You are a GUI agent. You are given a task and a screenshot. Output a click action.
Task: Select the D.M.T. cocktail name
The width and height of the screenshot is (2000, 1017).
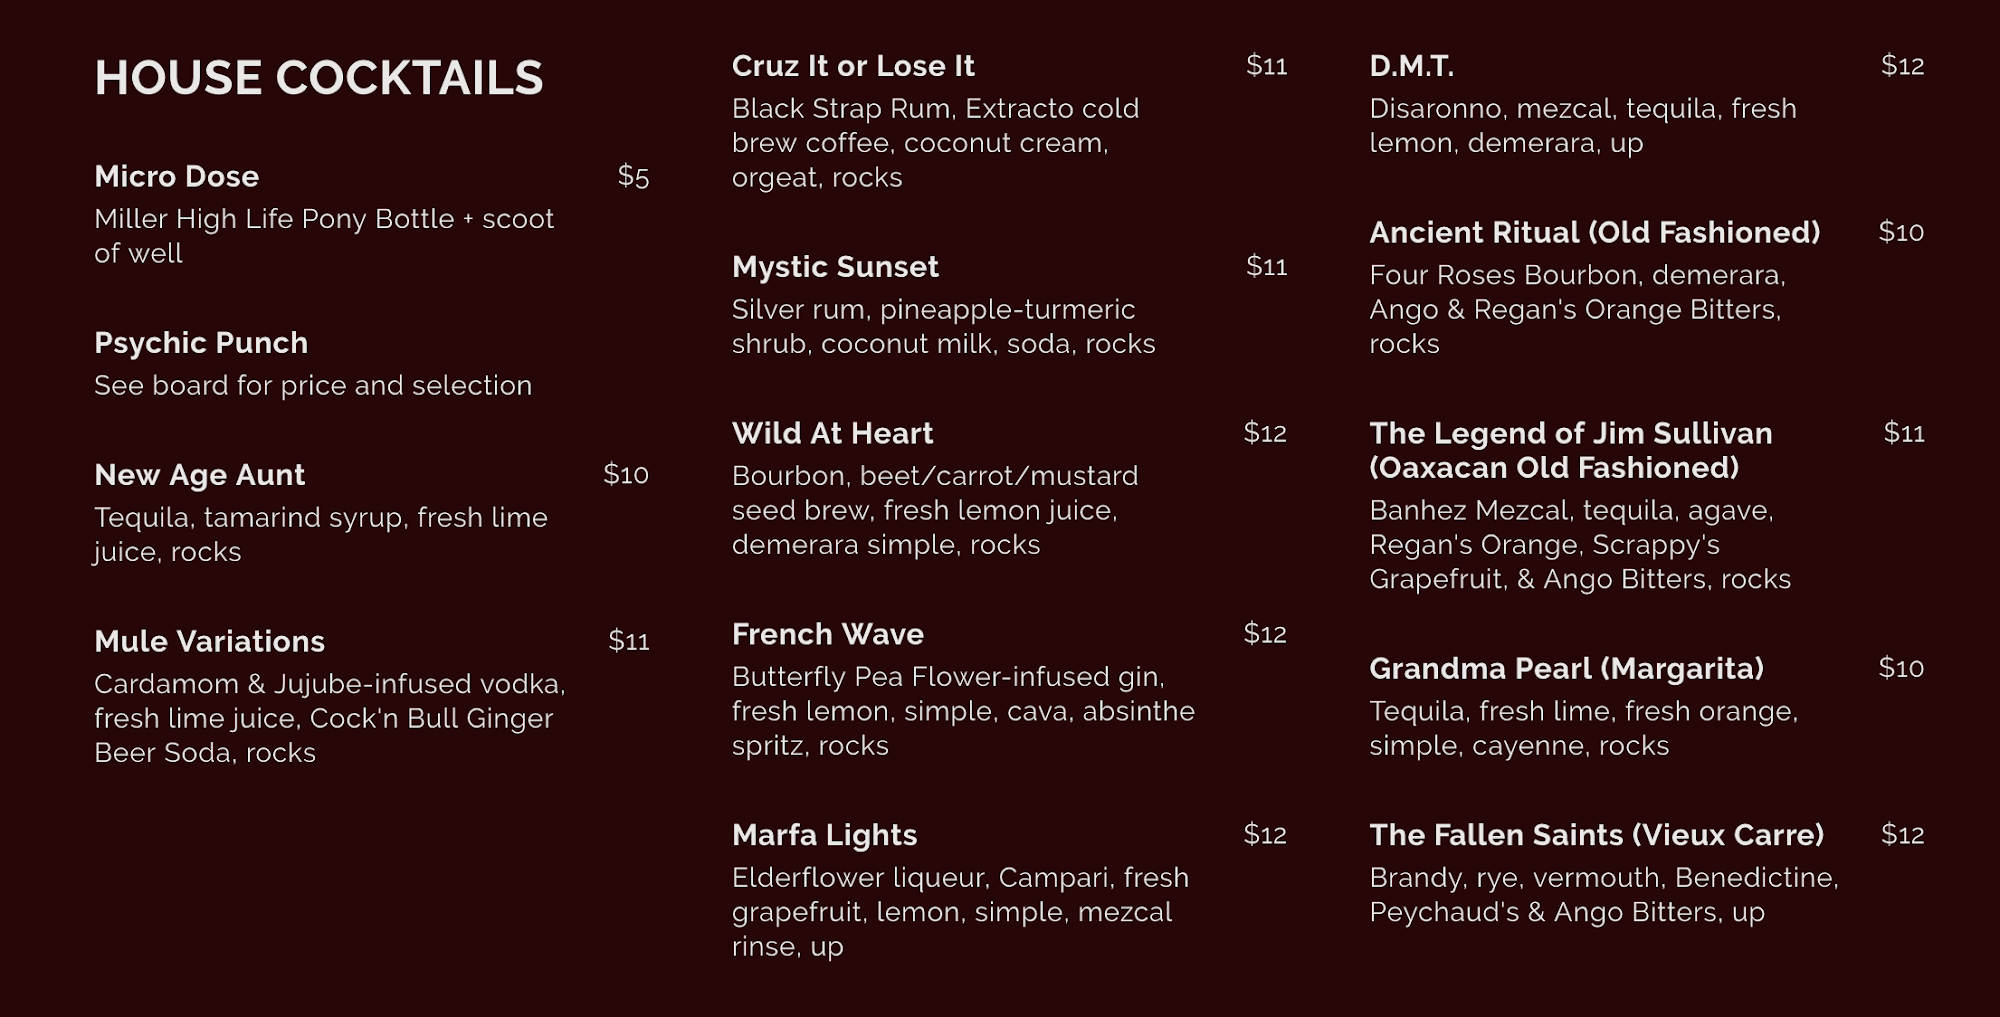tap(1411, 66)
